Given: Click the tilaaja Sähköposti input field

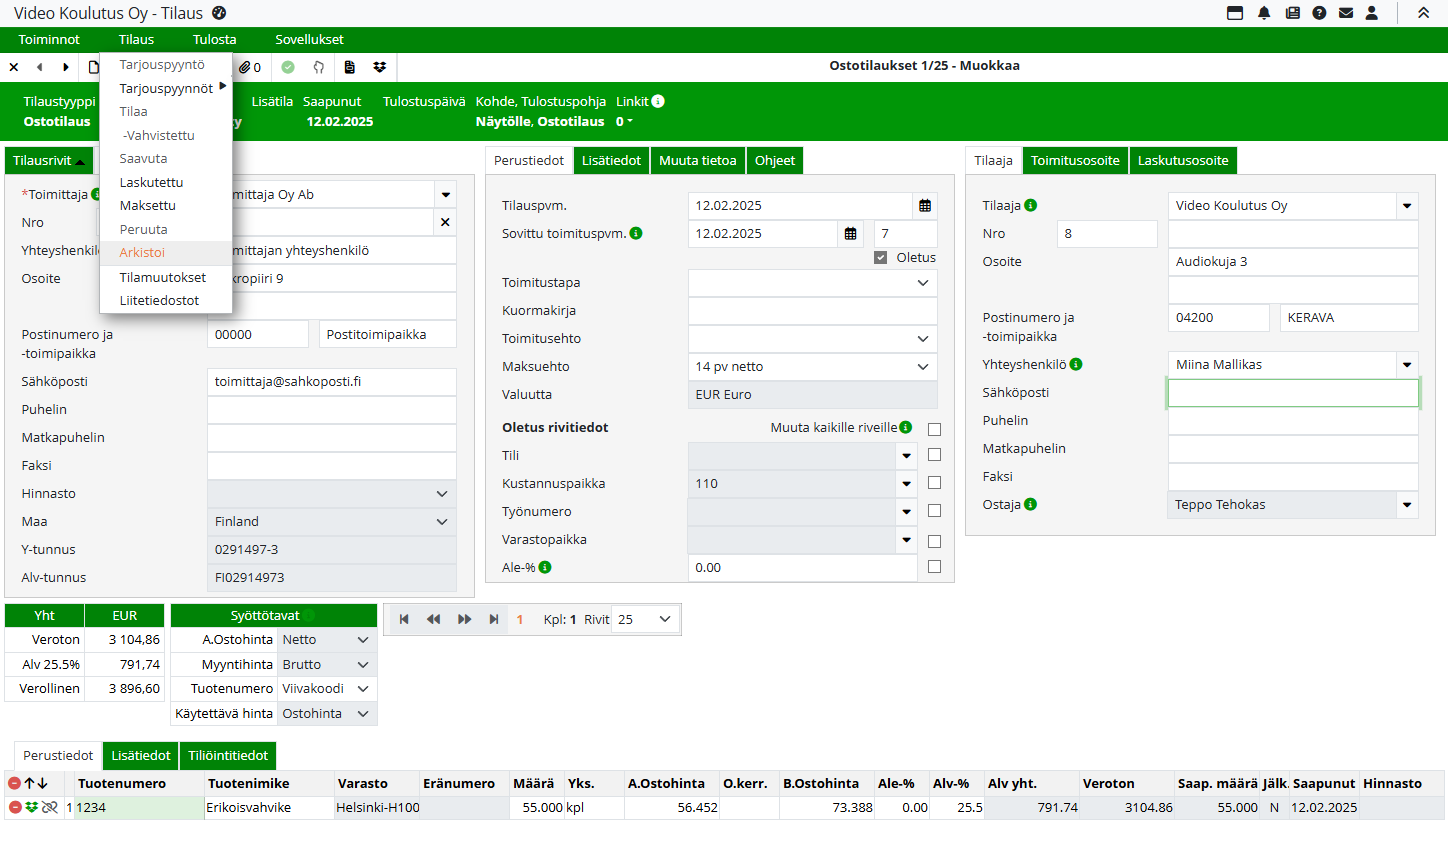Looking at the screenshot, I should [1292, 393].
